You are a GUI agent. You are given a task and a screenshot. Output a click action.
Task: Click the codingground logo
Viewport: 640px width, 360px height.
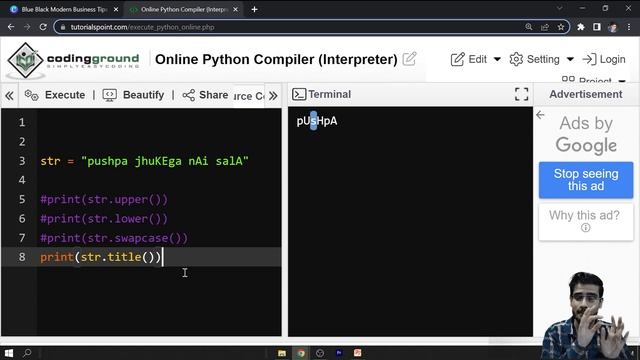73,60
